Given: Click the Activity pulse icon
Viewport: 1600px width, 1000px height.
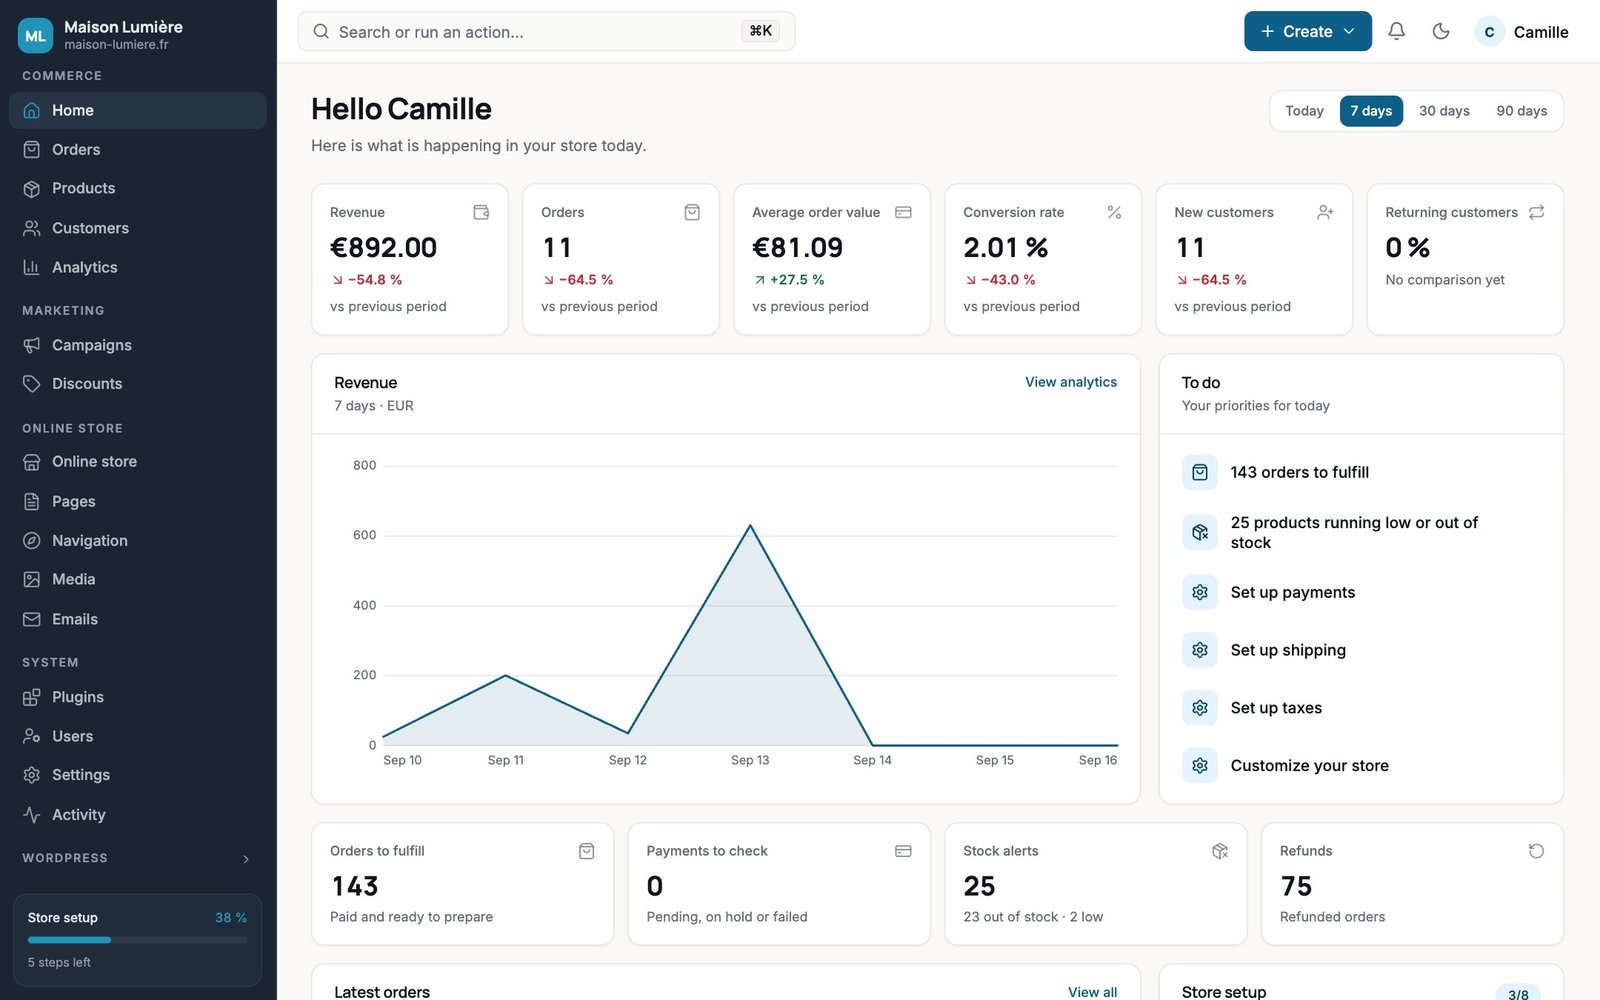Looking at the screenshot, I should click(x=32, y=815).
